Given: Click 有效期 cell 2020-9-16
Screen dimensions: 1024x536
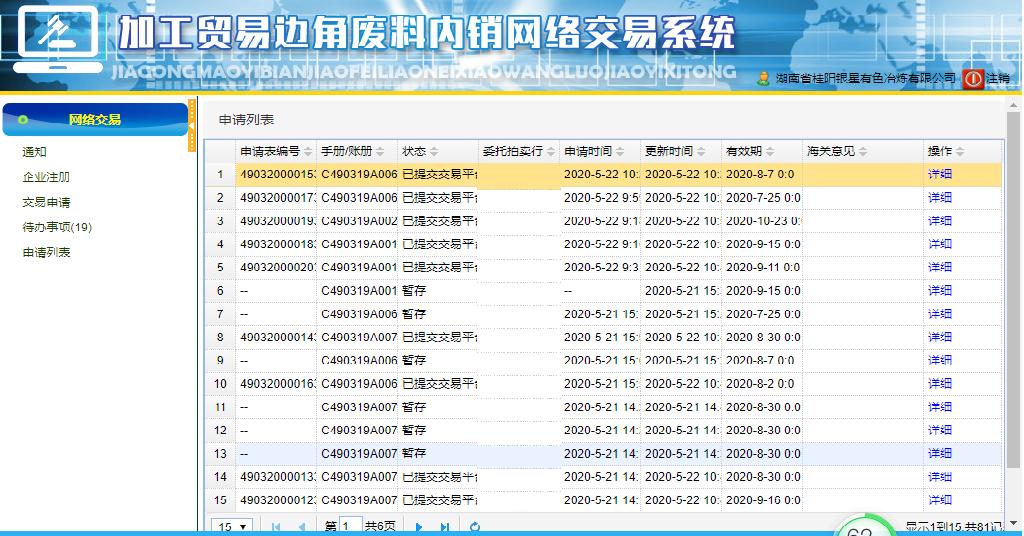Looking at the screenshot, I should click(762, 500).
